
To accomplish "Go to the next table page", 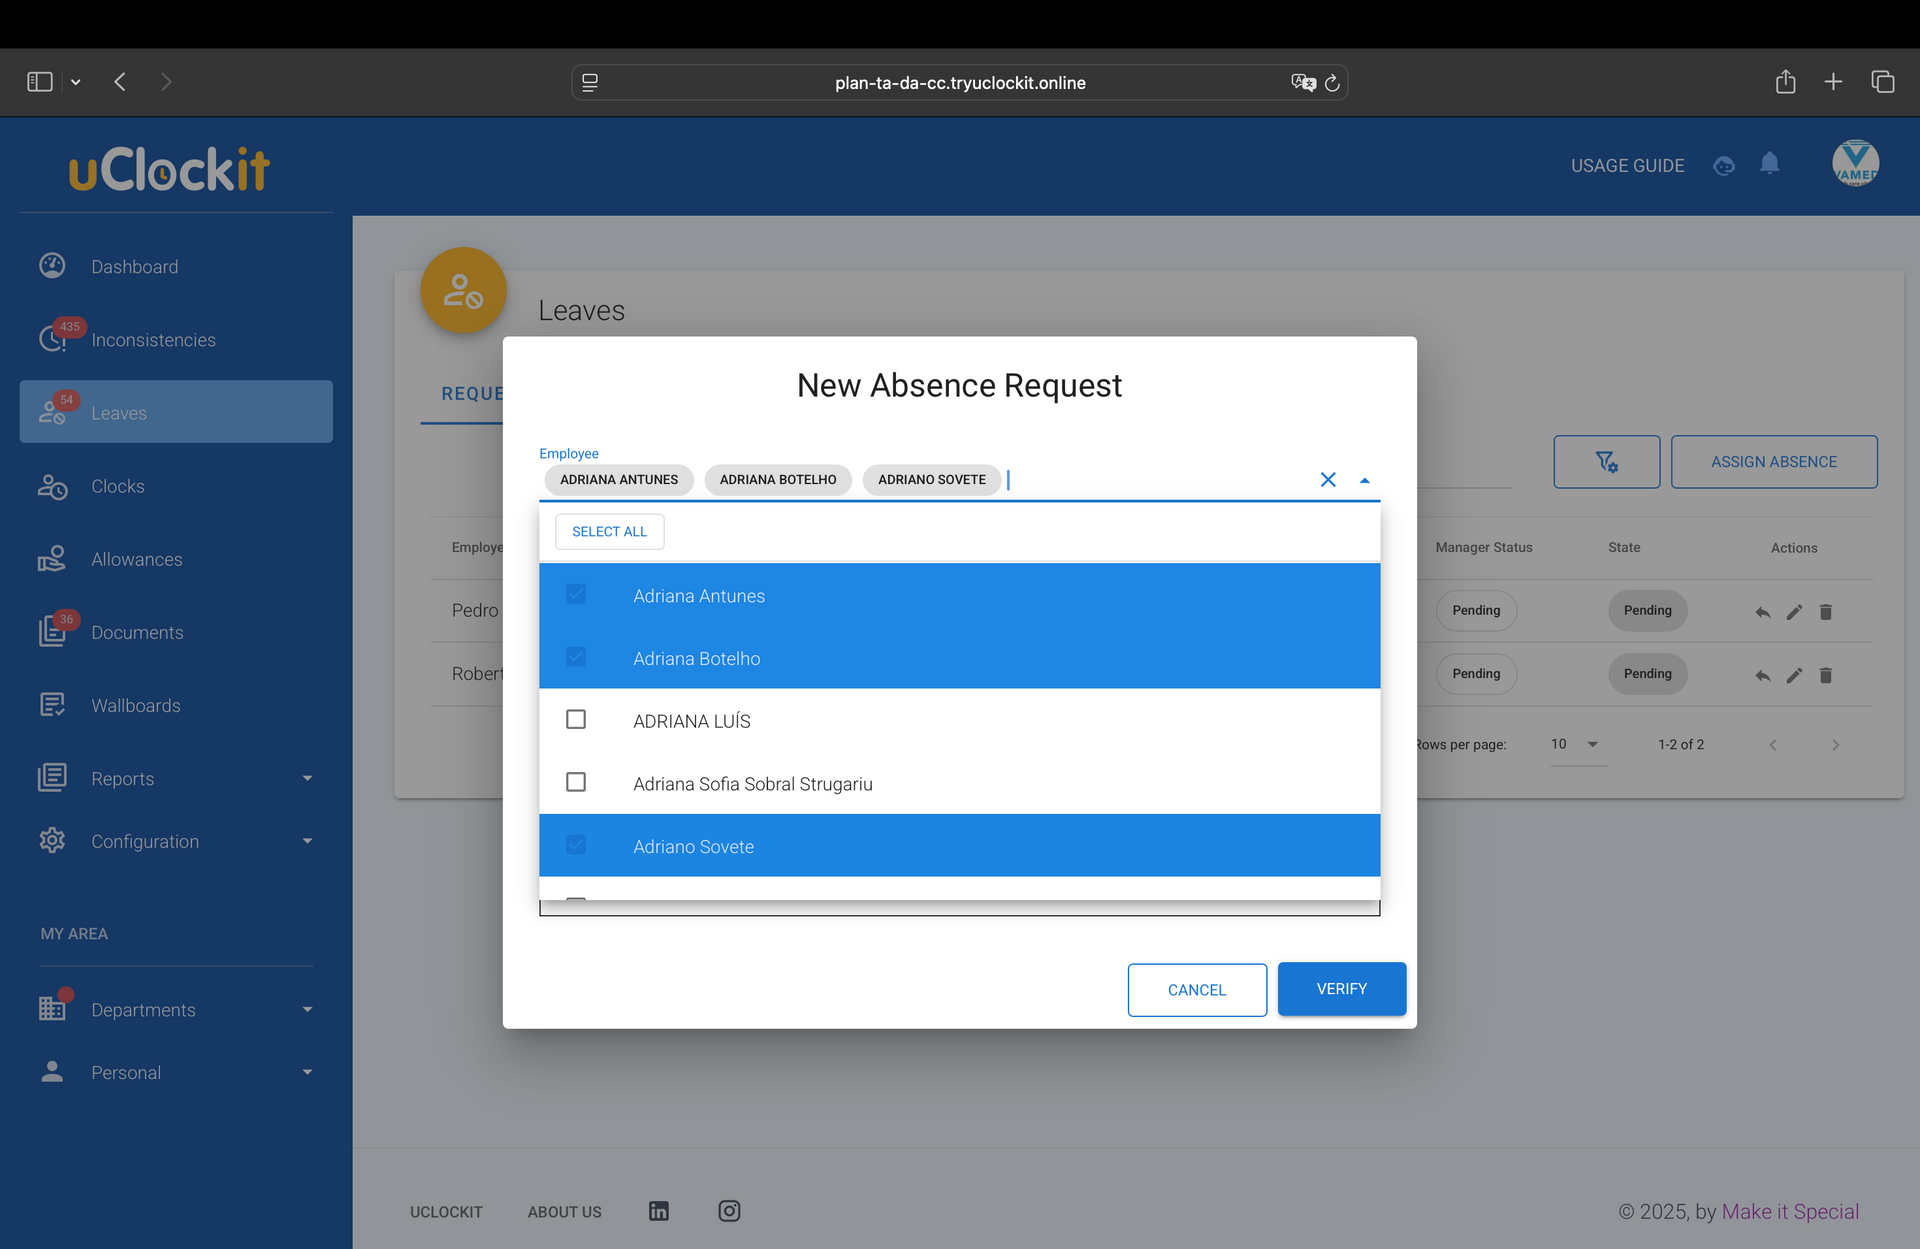I will [1835, 745].
